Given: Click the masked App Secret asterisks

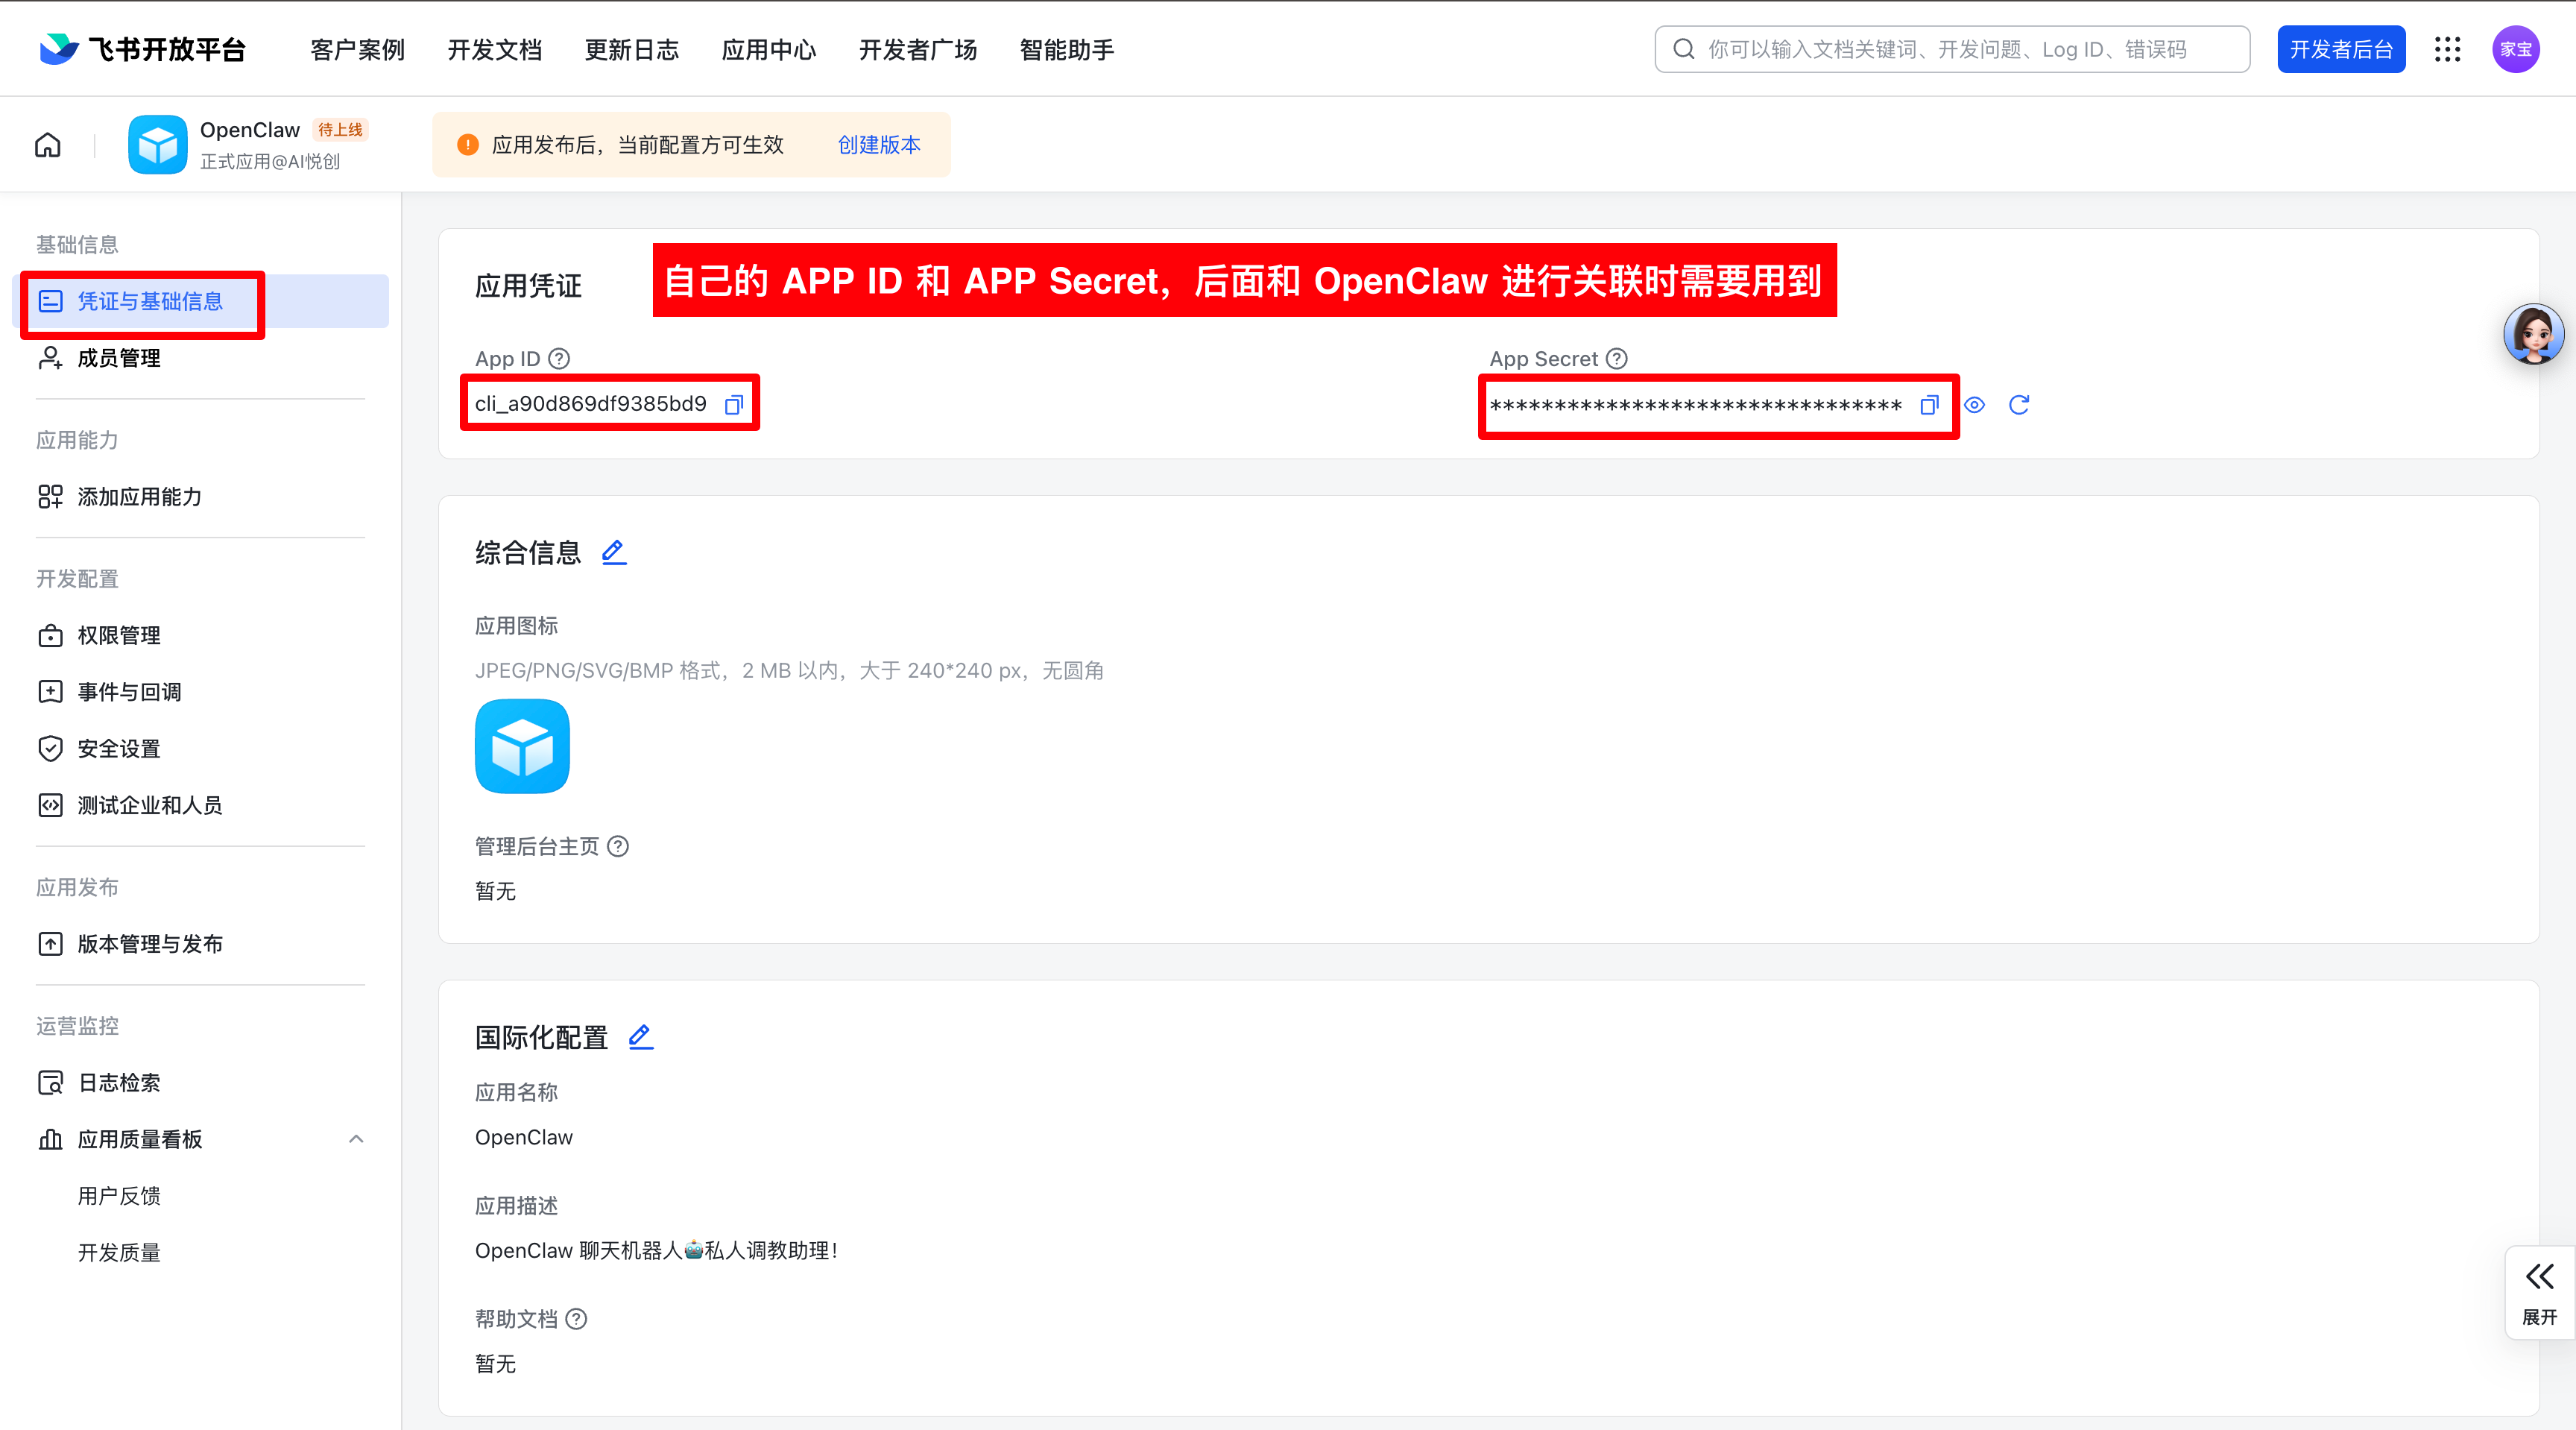Looking at the screenshot, I should click(x=1696, y=406).
